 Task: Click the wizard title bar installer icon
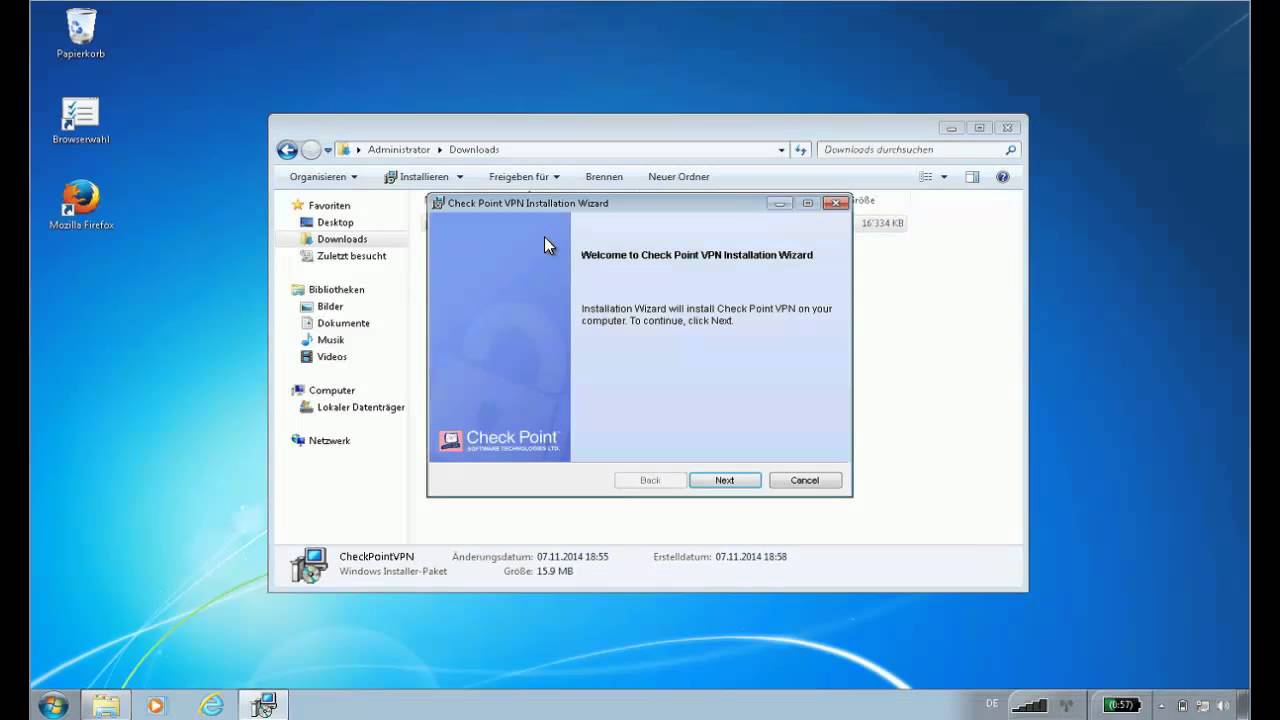click(438, 203)
